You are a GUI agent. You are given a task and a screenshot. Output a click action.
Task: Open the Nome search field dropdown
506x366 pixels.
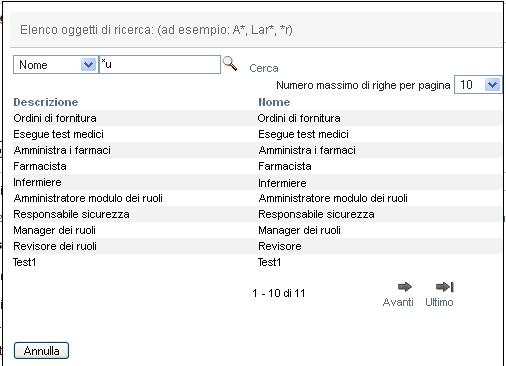tap(56, 65)
